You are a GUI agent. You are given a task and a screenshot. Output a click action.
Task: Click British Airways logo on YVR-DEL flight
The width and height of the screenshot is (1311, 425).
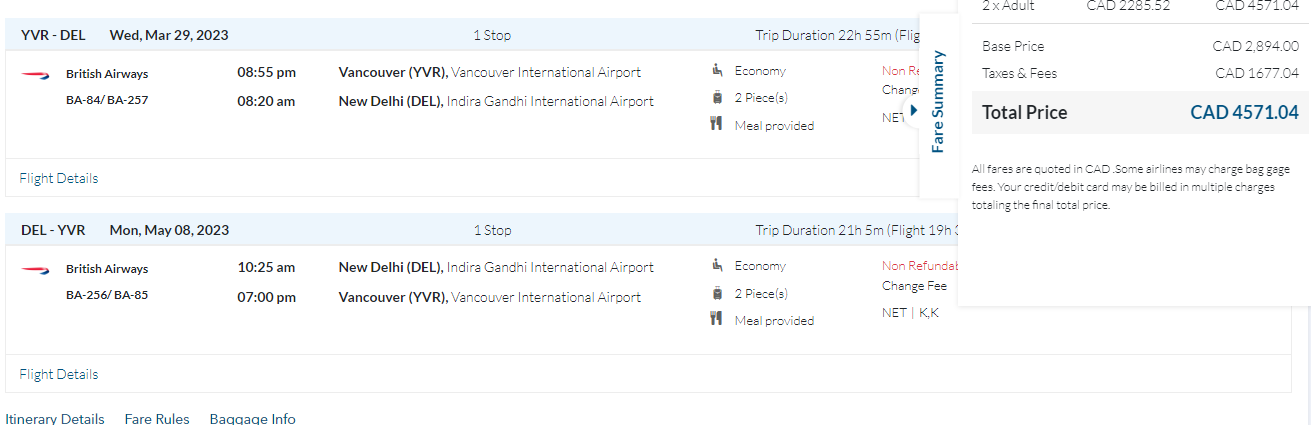[35, 74]
